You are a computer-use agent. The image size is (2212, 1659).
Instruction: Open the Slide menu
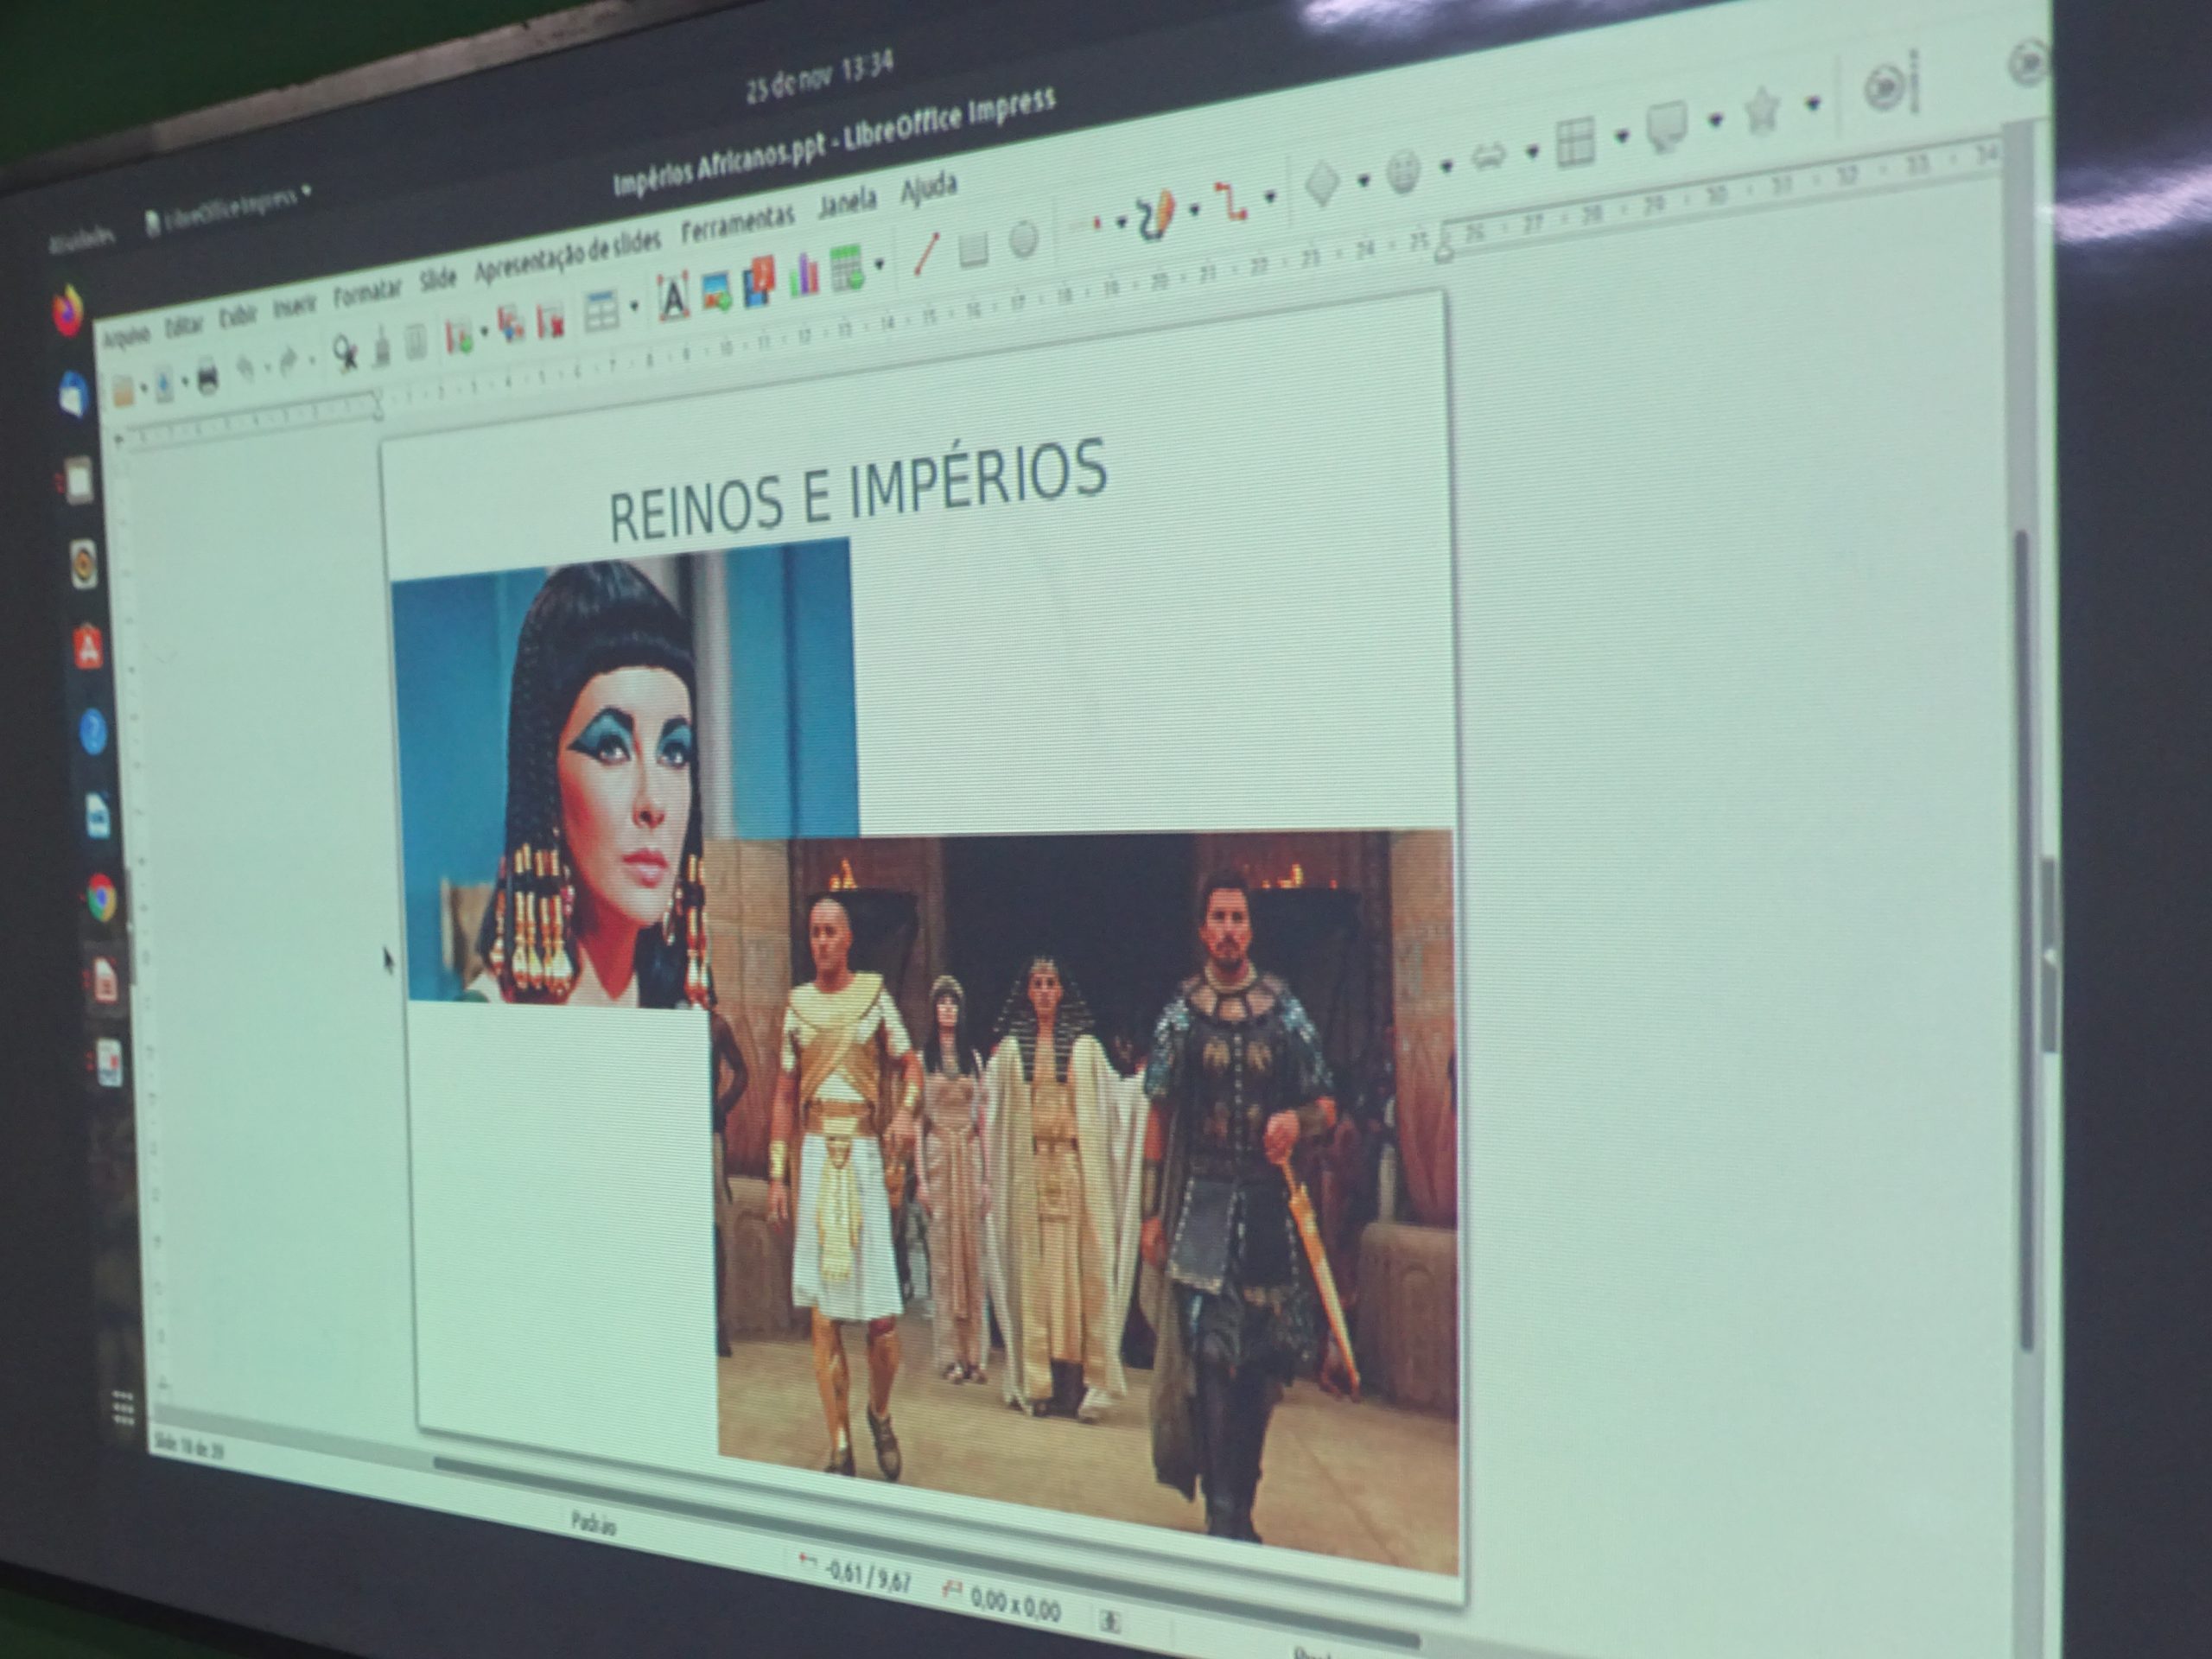click(x=438, y=279)
